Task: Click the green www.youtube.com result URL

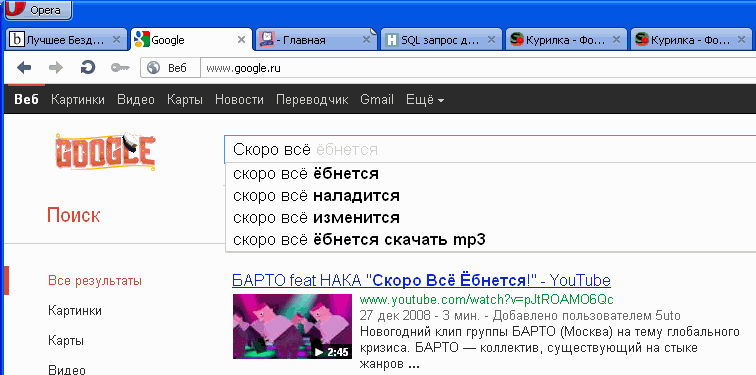Action: [x=486, y=299]
